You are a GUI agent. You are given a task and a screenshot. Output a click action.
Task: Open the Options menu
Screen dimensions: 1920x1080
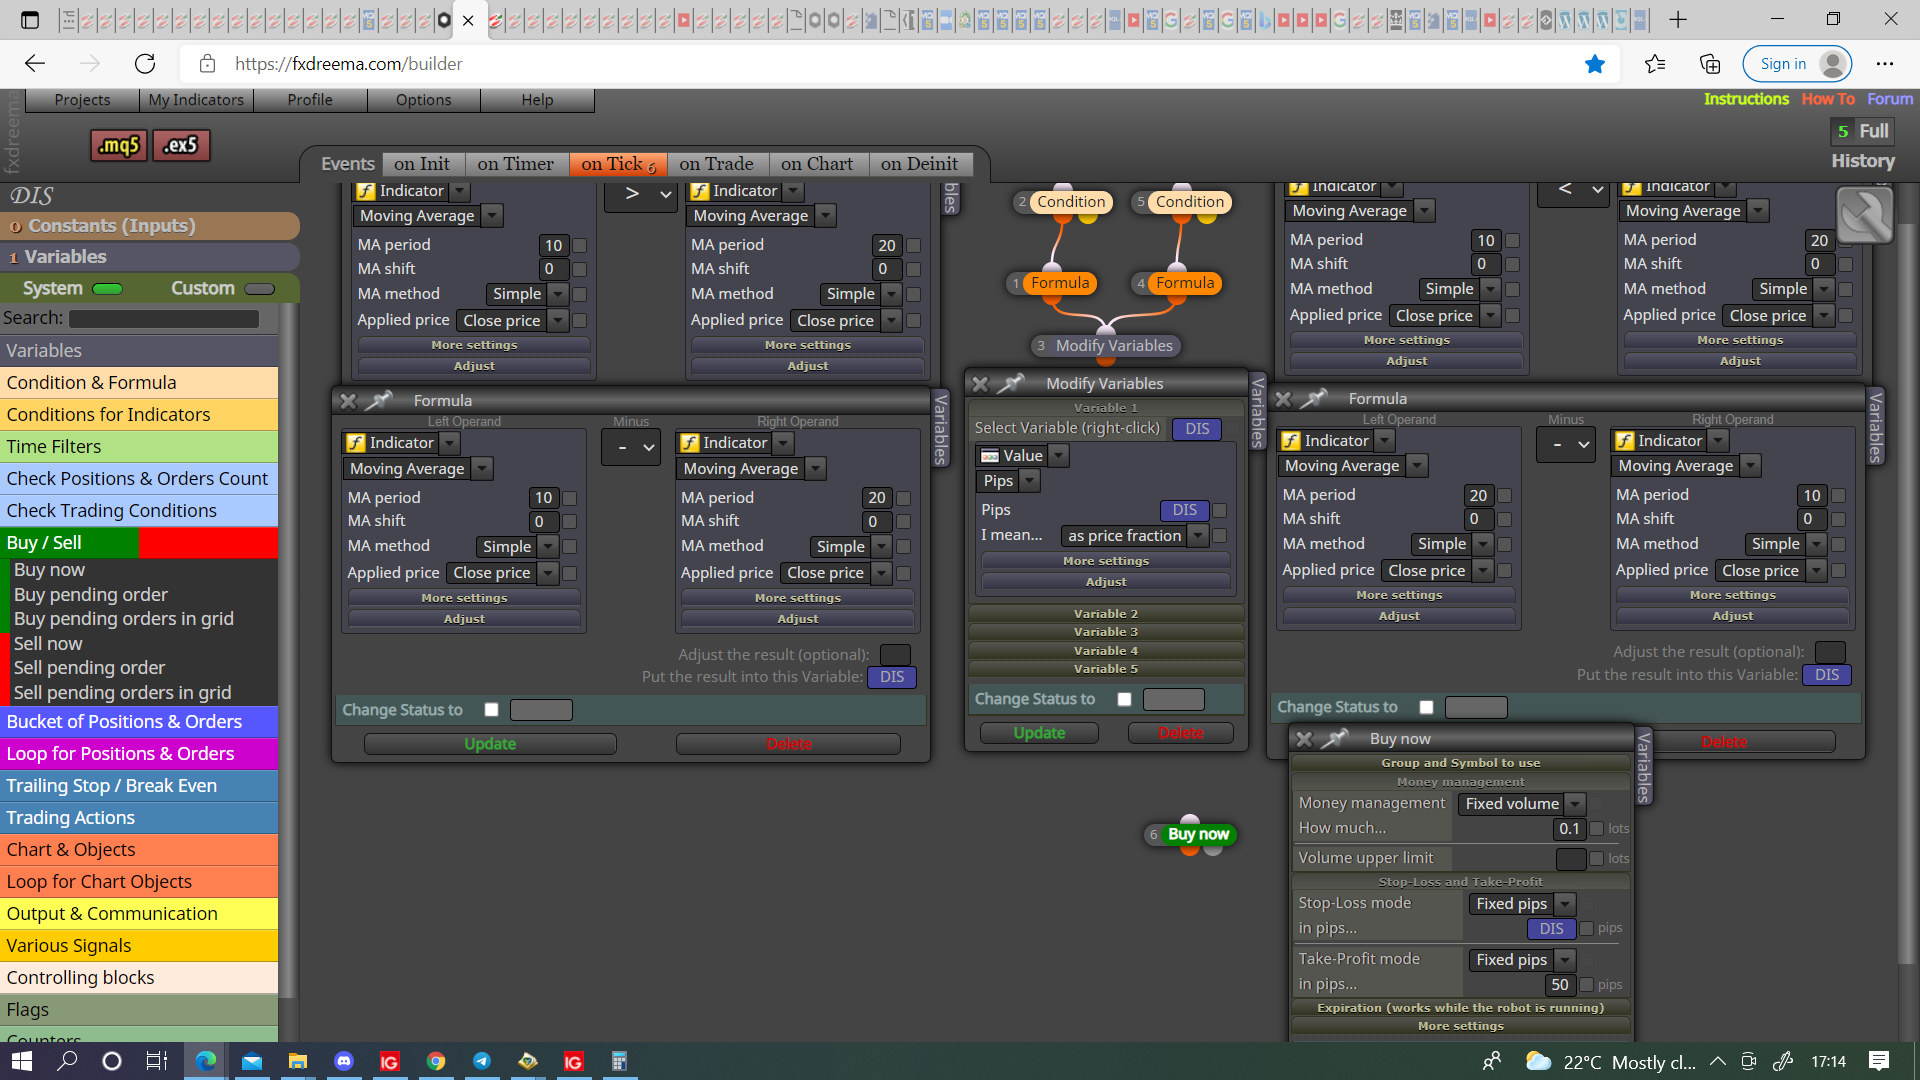coord(423,100)
